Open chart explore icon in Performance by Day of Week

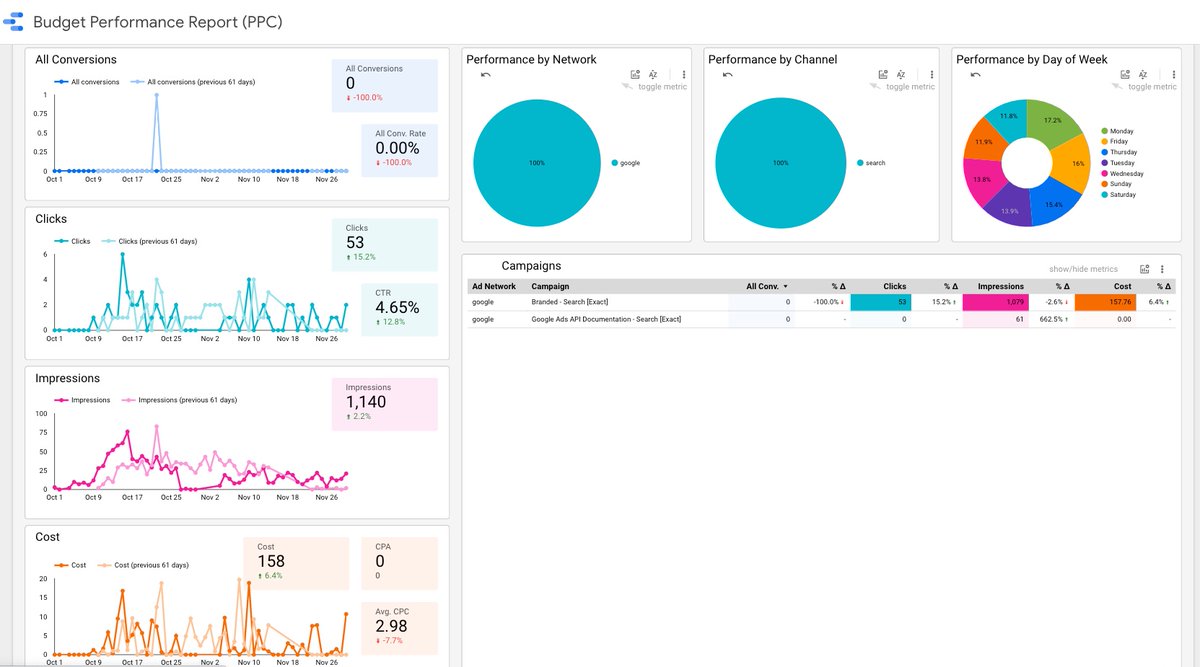pos(1125,74)
